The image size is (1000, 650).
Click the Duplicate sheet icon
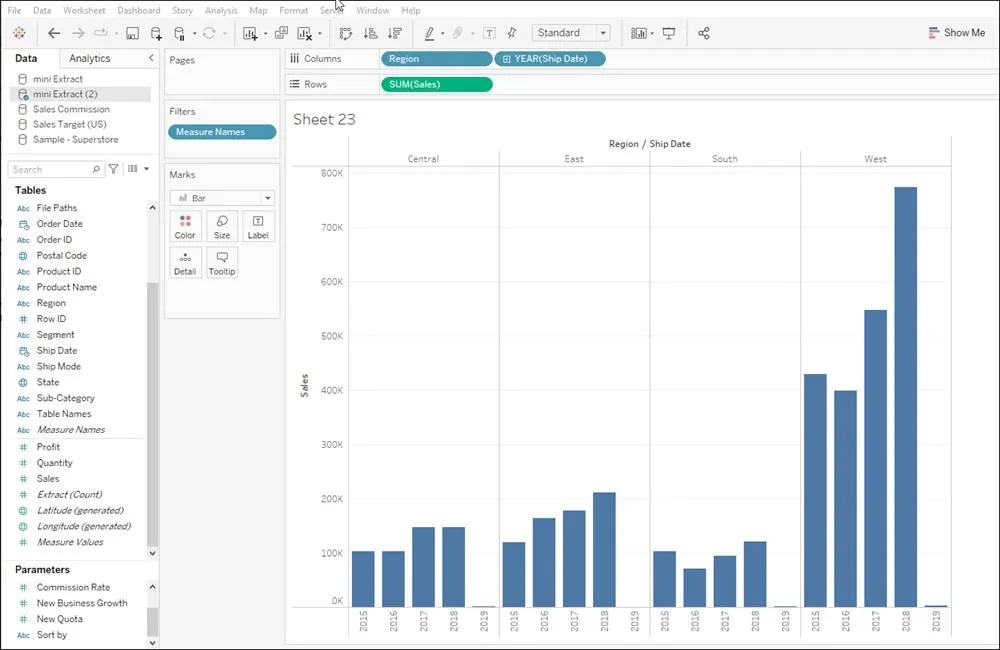pyautogui.click(x=281, y=33)
